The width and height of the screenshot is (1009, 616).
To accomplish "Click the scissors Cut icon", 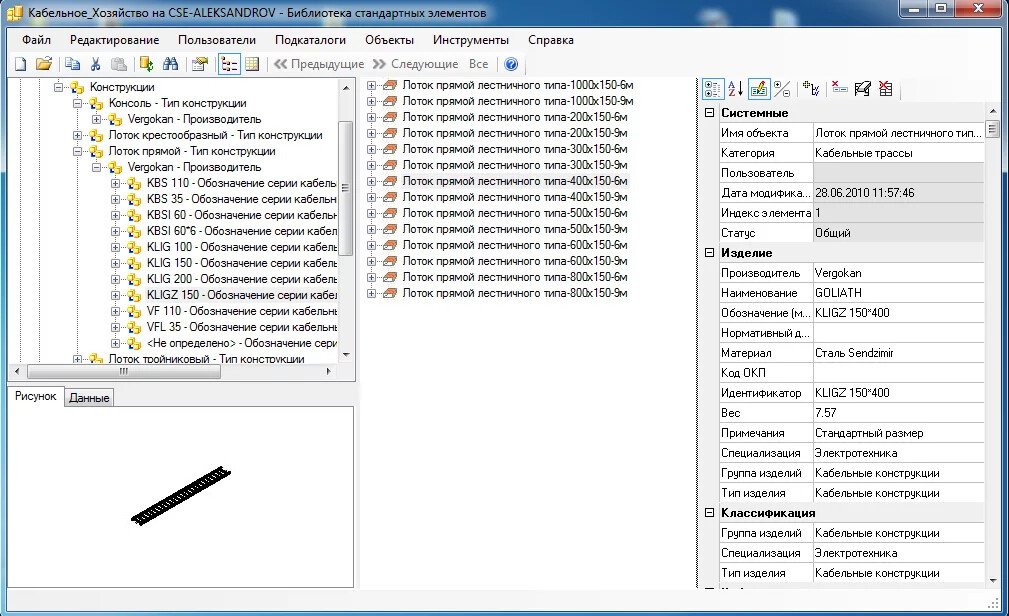I will coord(96,64).
